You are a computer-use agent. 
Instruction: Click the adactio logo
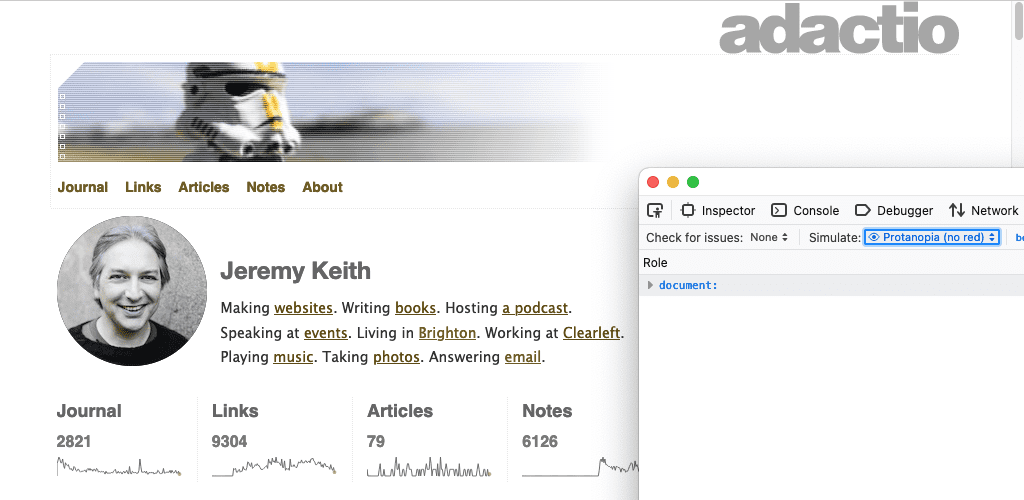coord(839,32)
